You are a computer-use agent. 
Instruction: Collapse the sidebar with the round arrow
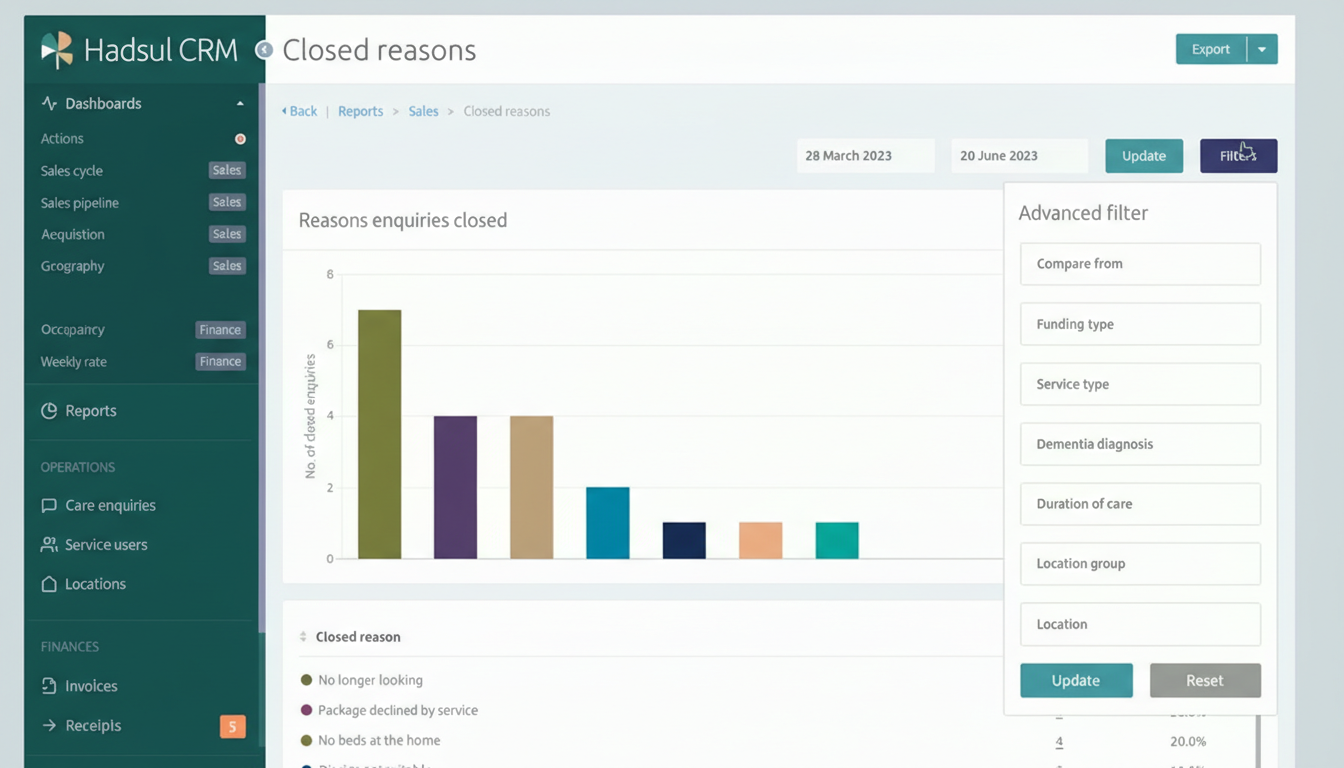click(264, 49)
